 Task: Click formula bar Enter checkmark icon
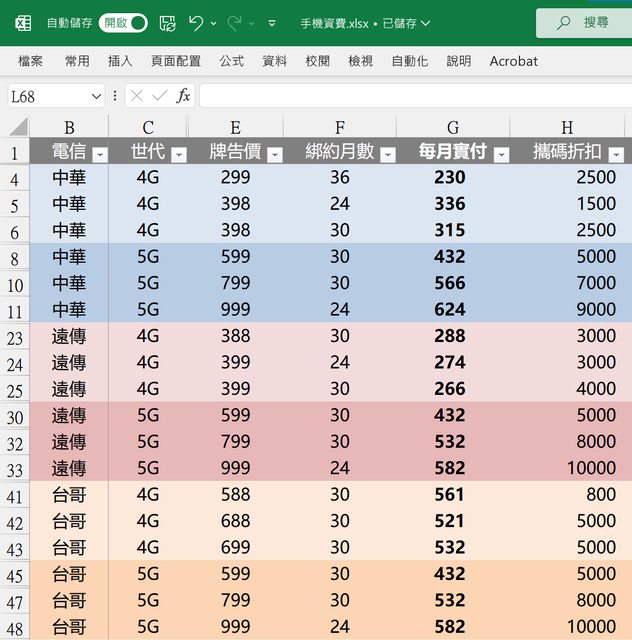coord(159,95)
